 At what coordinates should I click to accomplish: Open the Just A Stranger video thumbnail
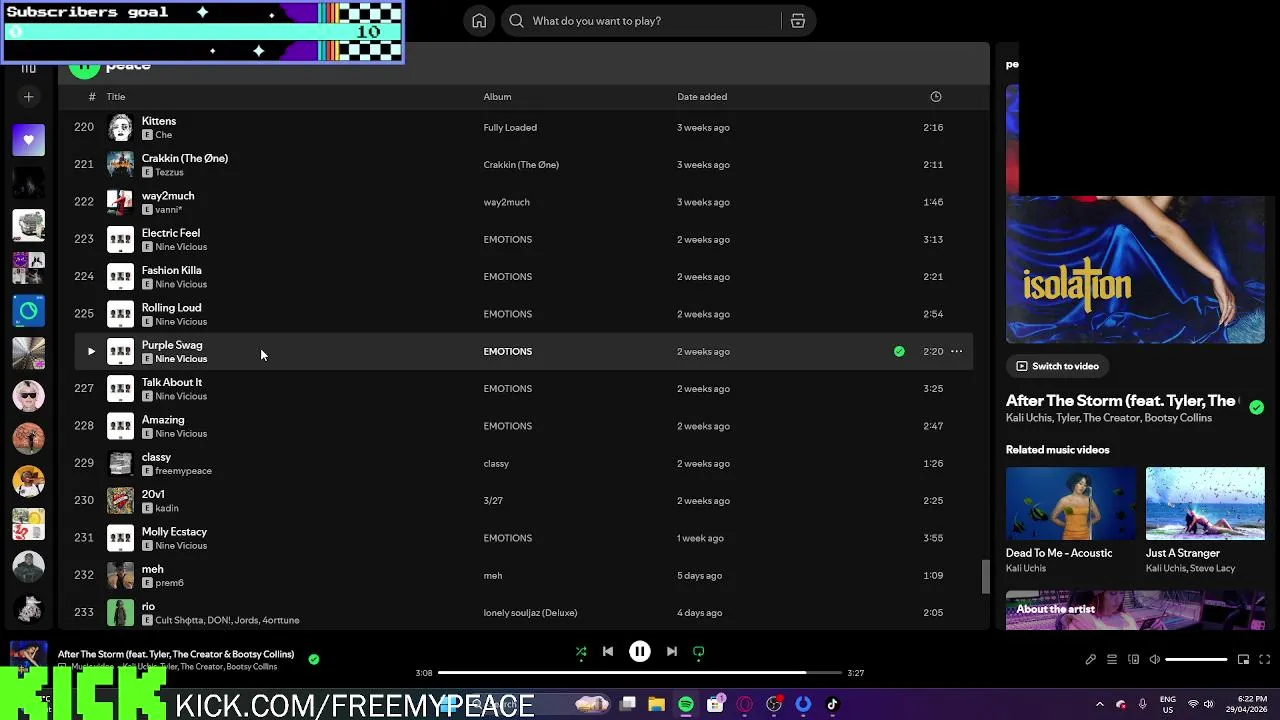(1205, 504)
